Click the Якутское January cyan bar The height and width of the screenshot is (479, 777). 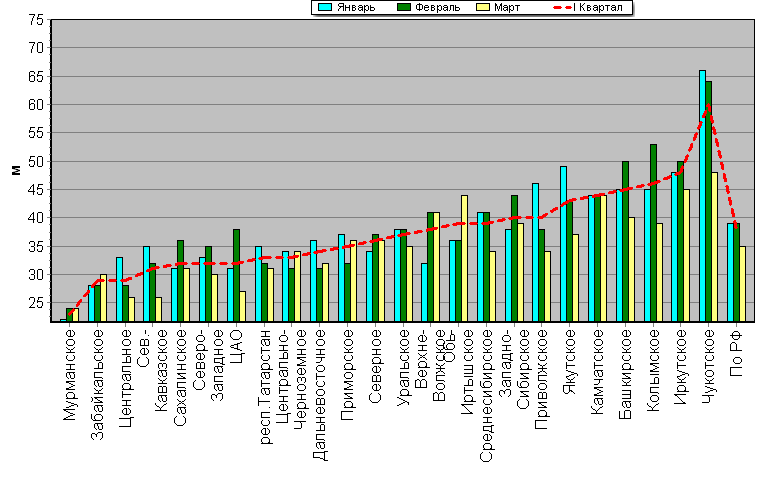[x=563, y=244]
